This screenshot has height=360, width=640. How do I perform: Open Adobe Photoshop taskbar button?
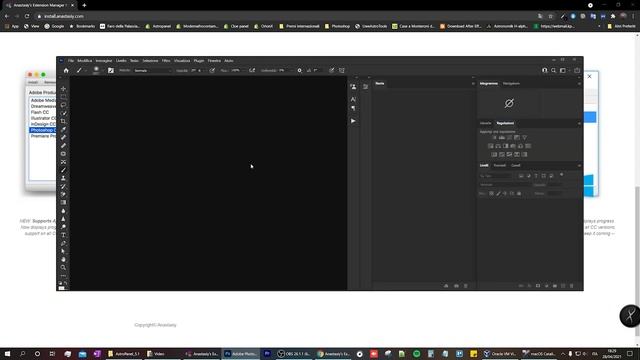click(x=241, y=354)
